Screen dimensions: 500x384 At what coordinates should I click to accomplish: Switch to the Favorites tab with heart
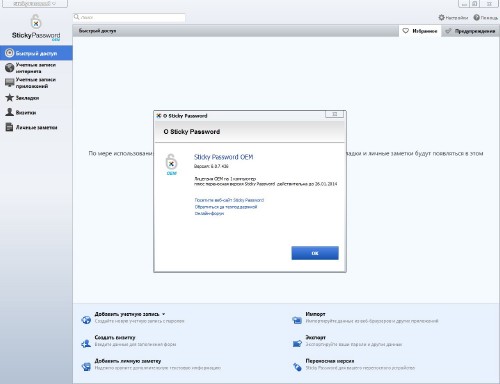point(420,31)
